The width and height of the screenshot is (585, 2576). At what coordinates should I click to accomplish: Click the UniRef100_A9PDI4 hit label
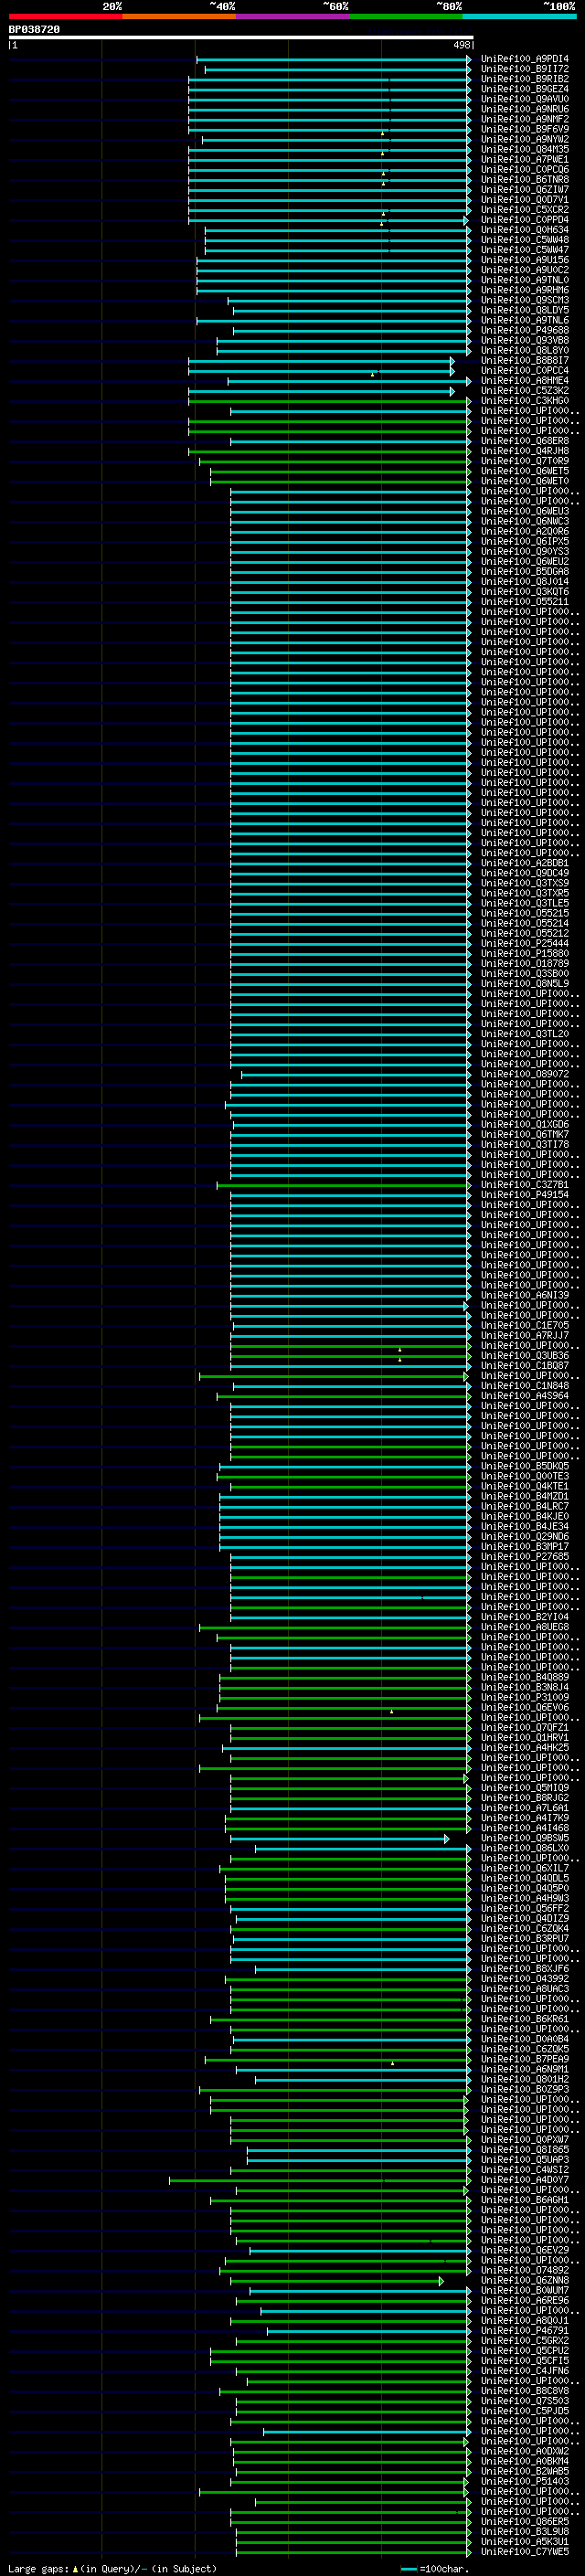click(524, 59)
